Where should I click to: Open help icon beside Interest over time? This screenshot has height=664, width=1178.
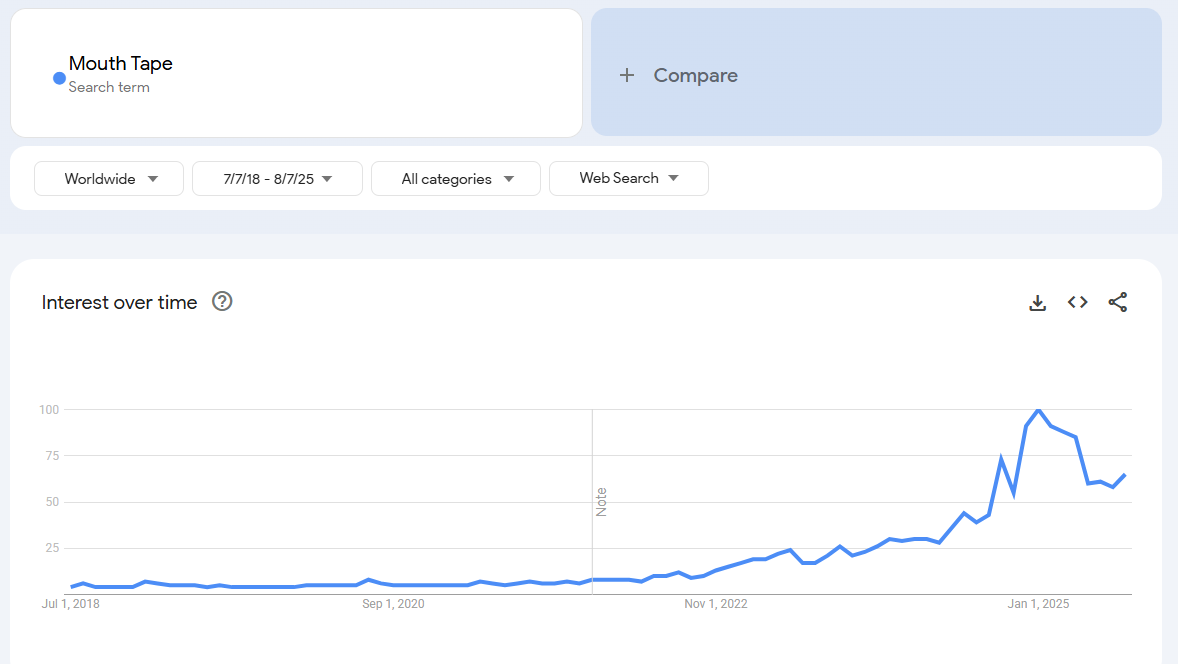click(222, 302)
